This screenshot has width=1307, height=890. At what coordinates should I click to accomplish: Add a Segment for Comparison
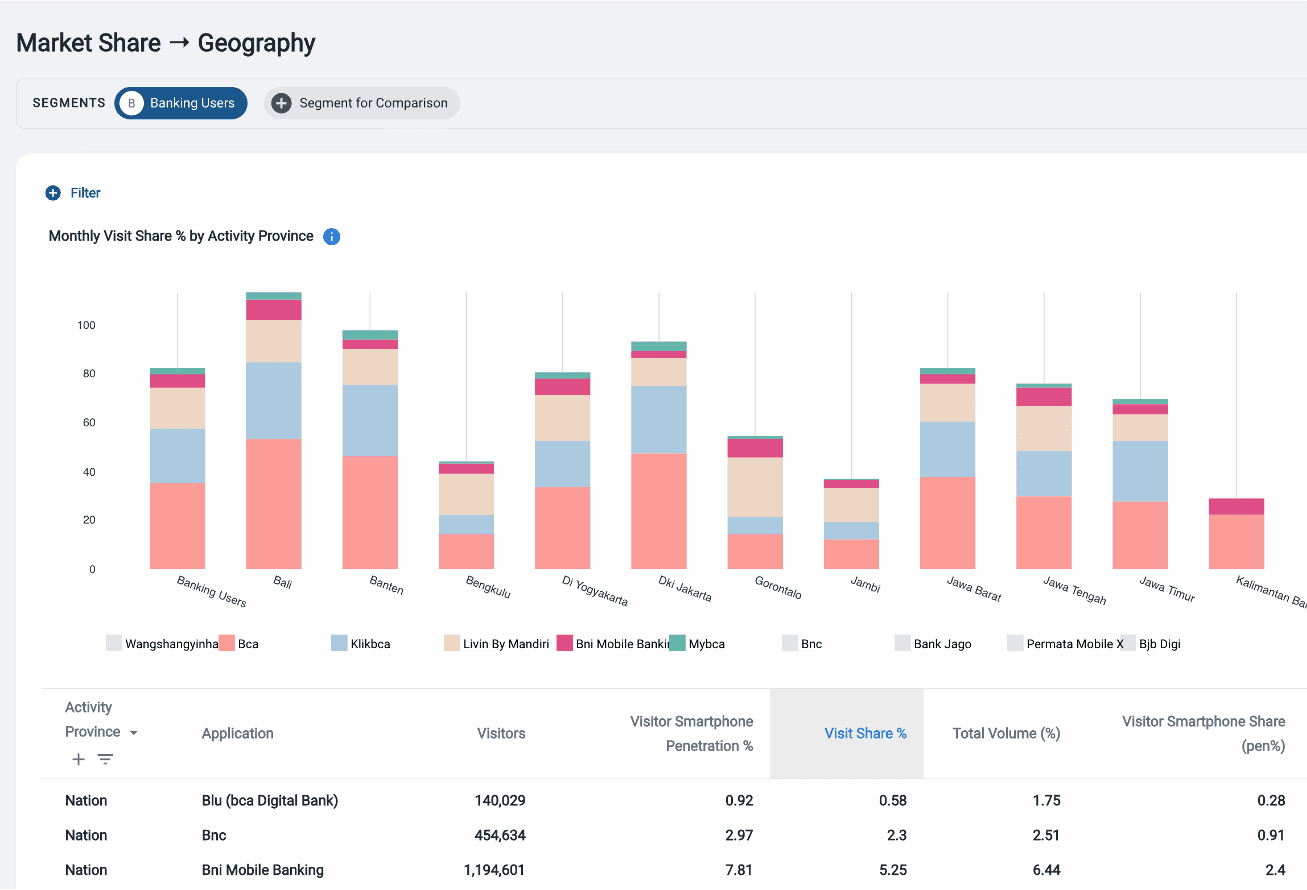pyautogui.click(x=362, y=103)
